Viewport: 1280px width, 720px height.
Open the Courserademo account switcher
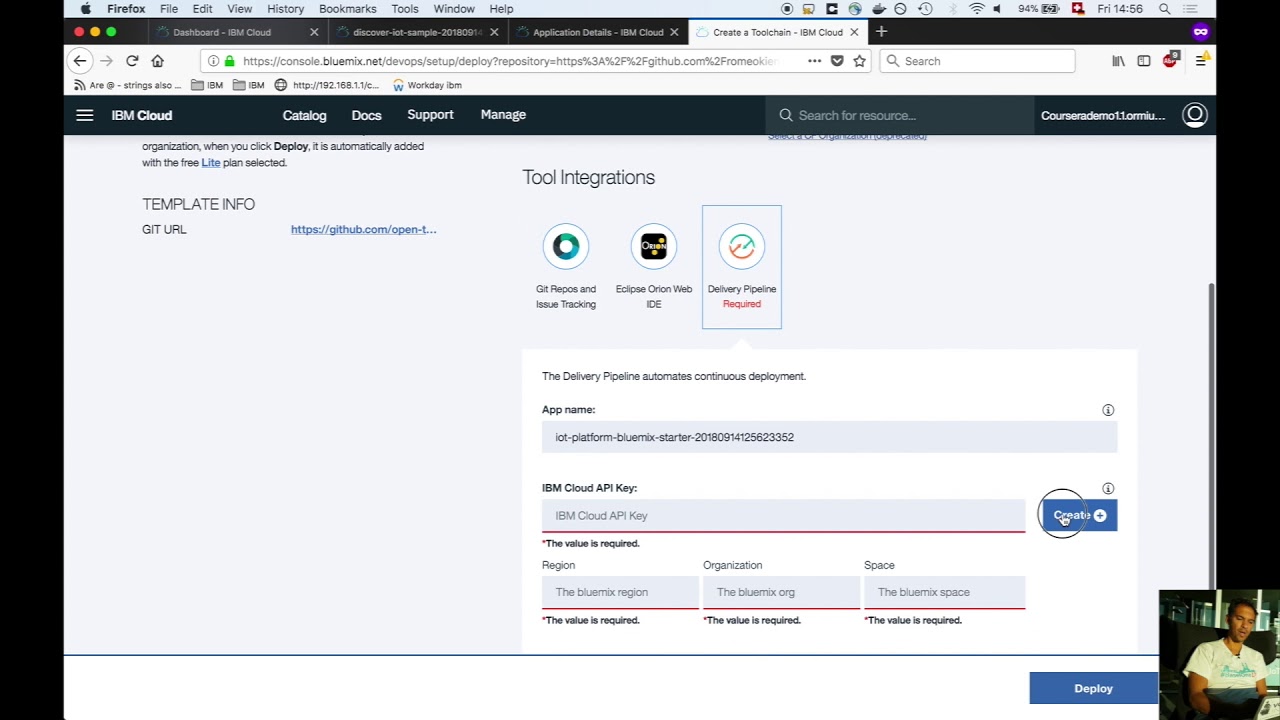[x=1103, y=115]
